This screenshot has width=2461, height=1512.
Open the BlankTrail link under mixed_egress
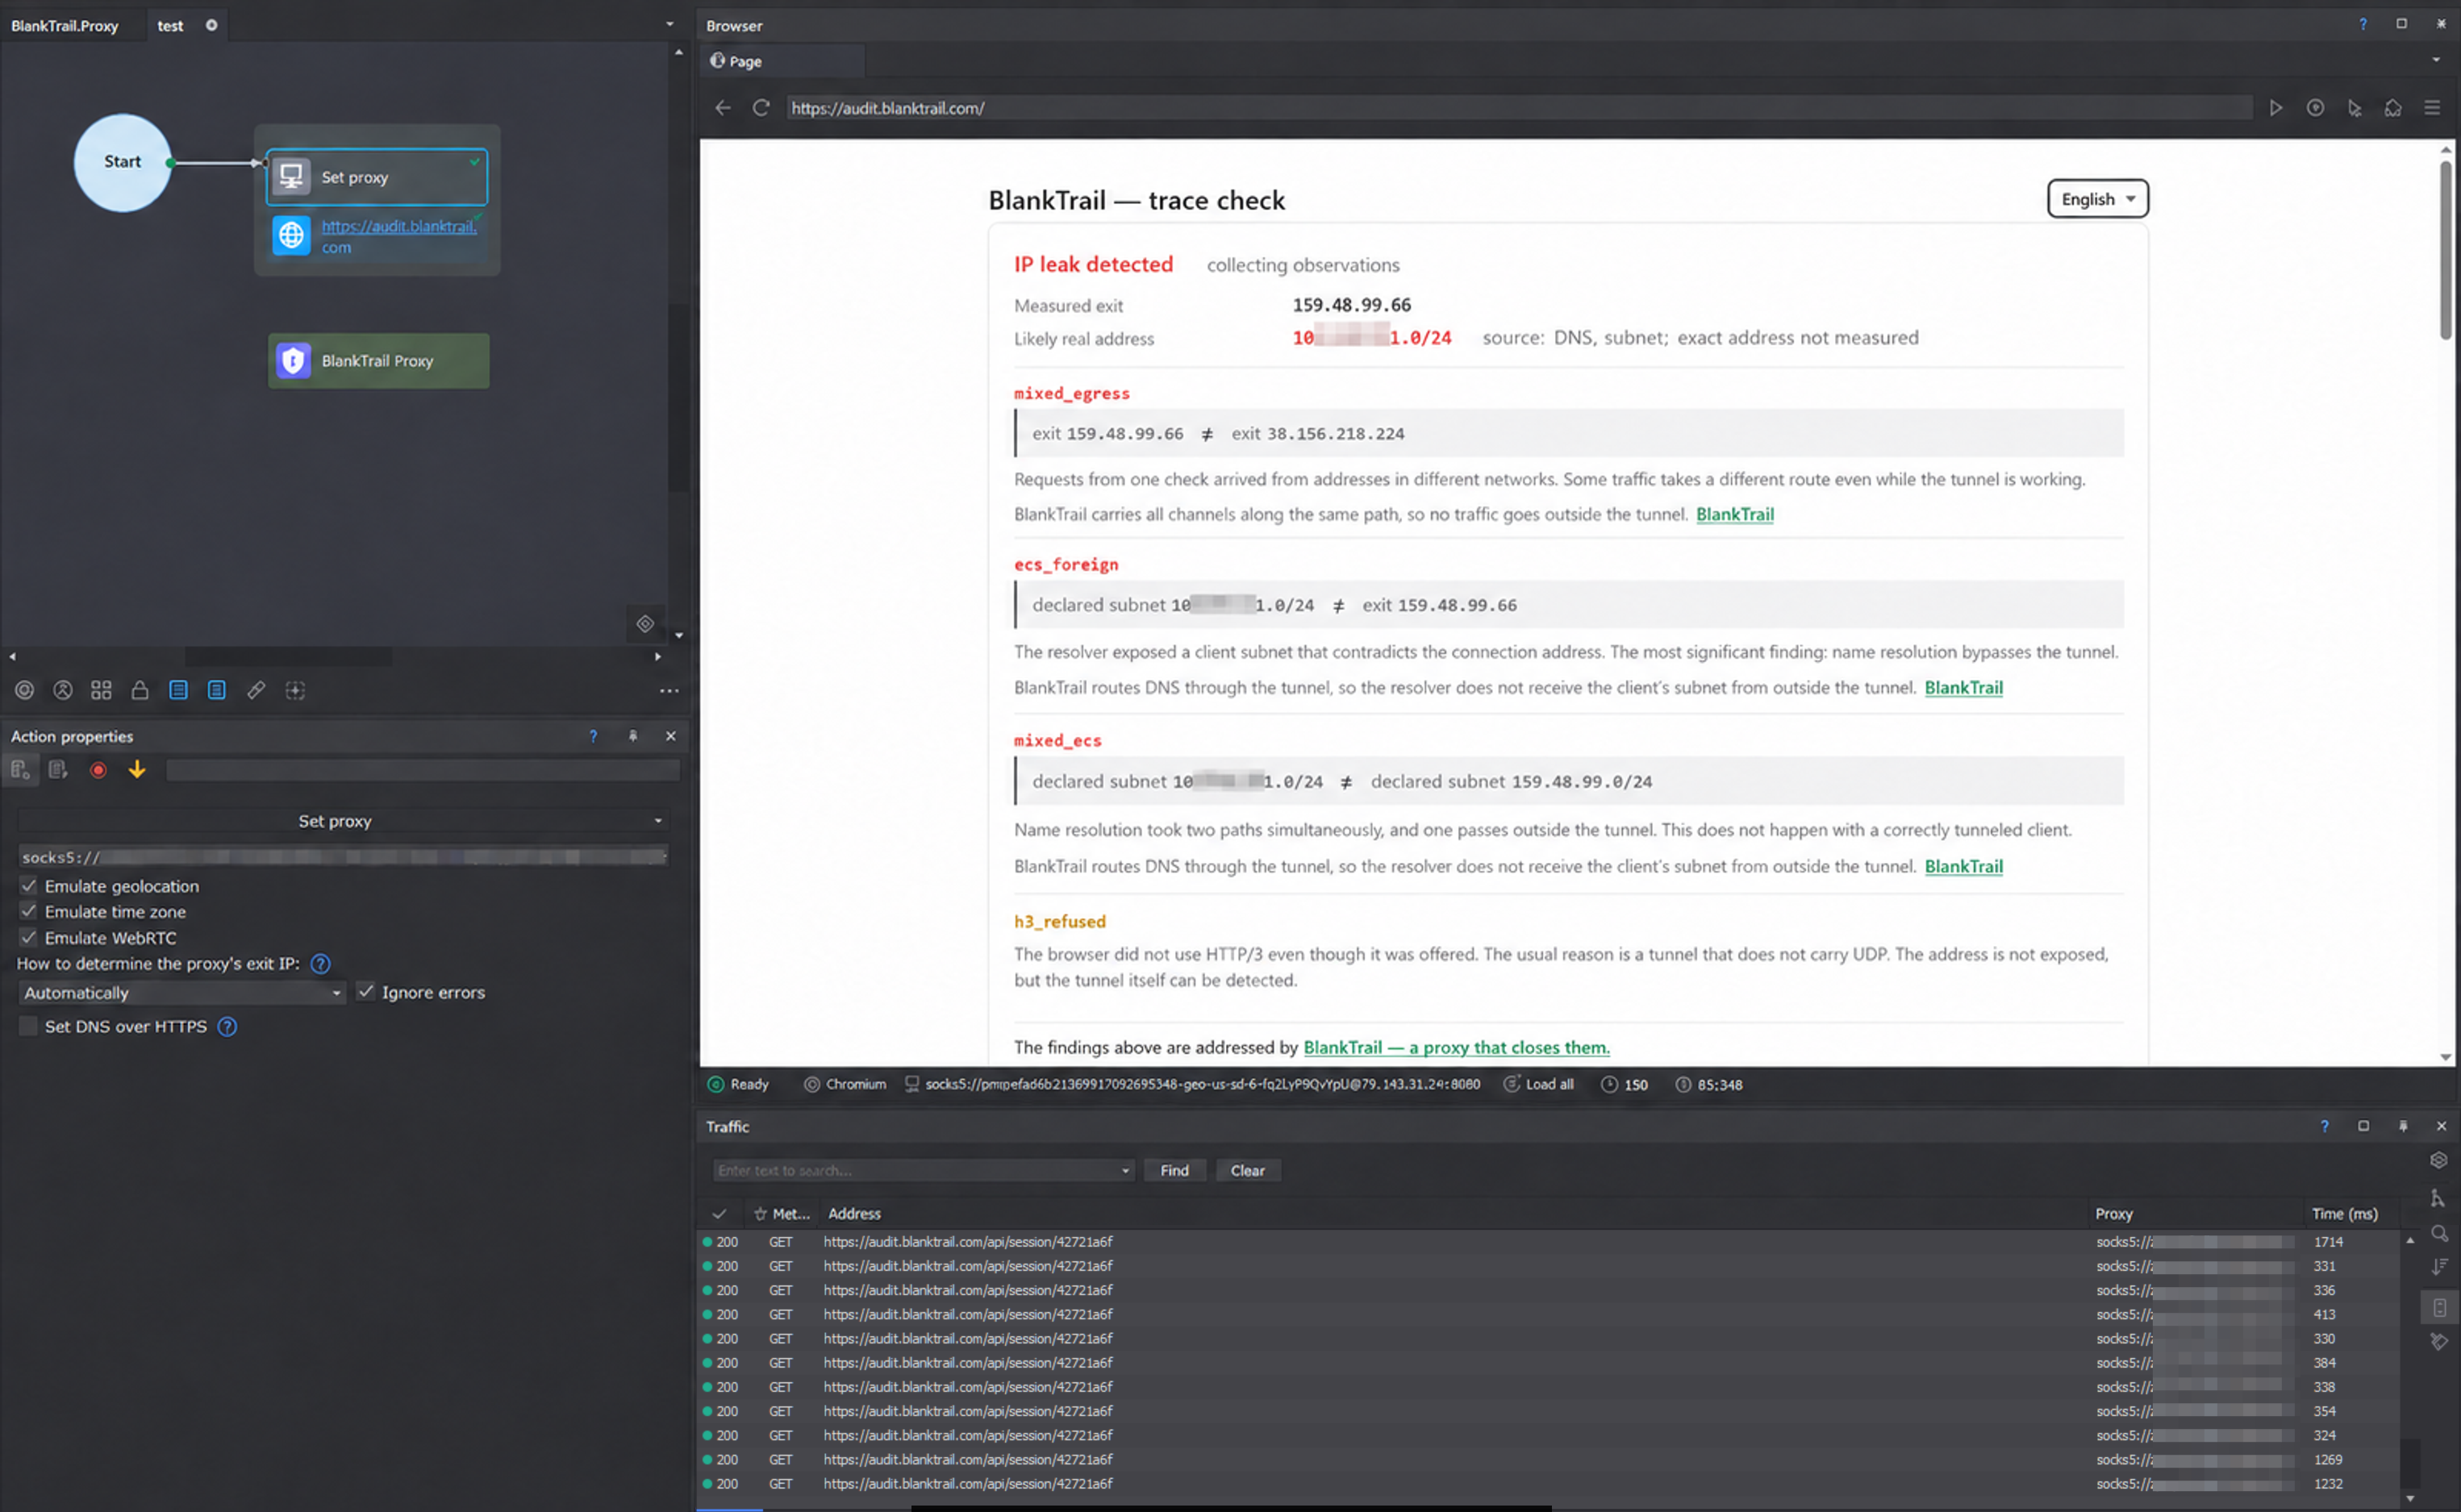click(1734, 514)
